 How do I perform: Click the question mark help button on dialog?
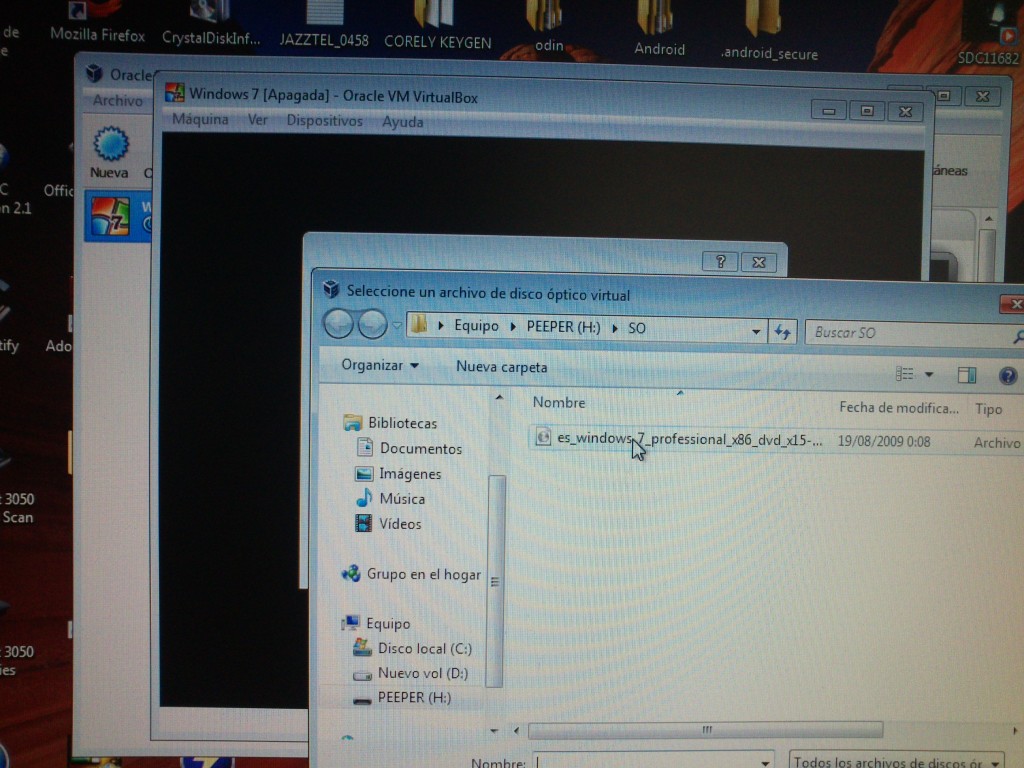720,262
